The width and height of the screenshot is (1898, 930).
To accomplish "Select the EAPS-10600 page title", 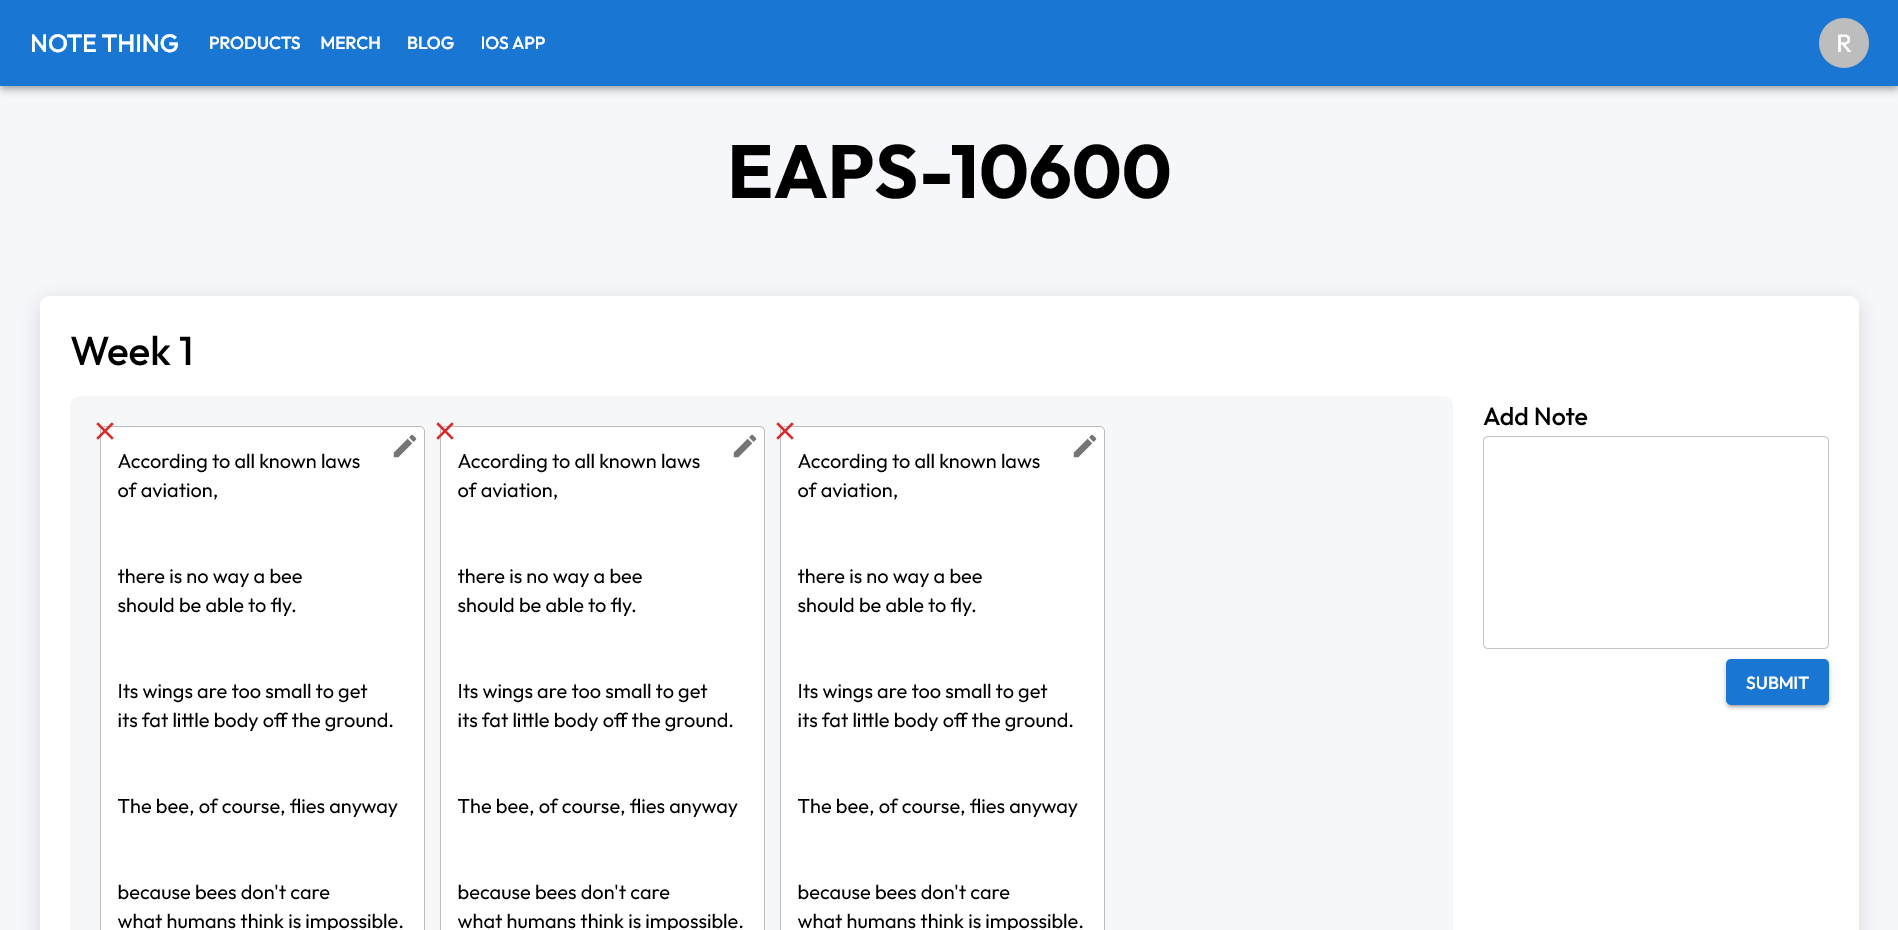I will point(949,172).
